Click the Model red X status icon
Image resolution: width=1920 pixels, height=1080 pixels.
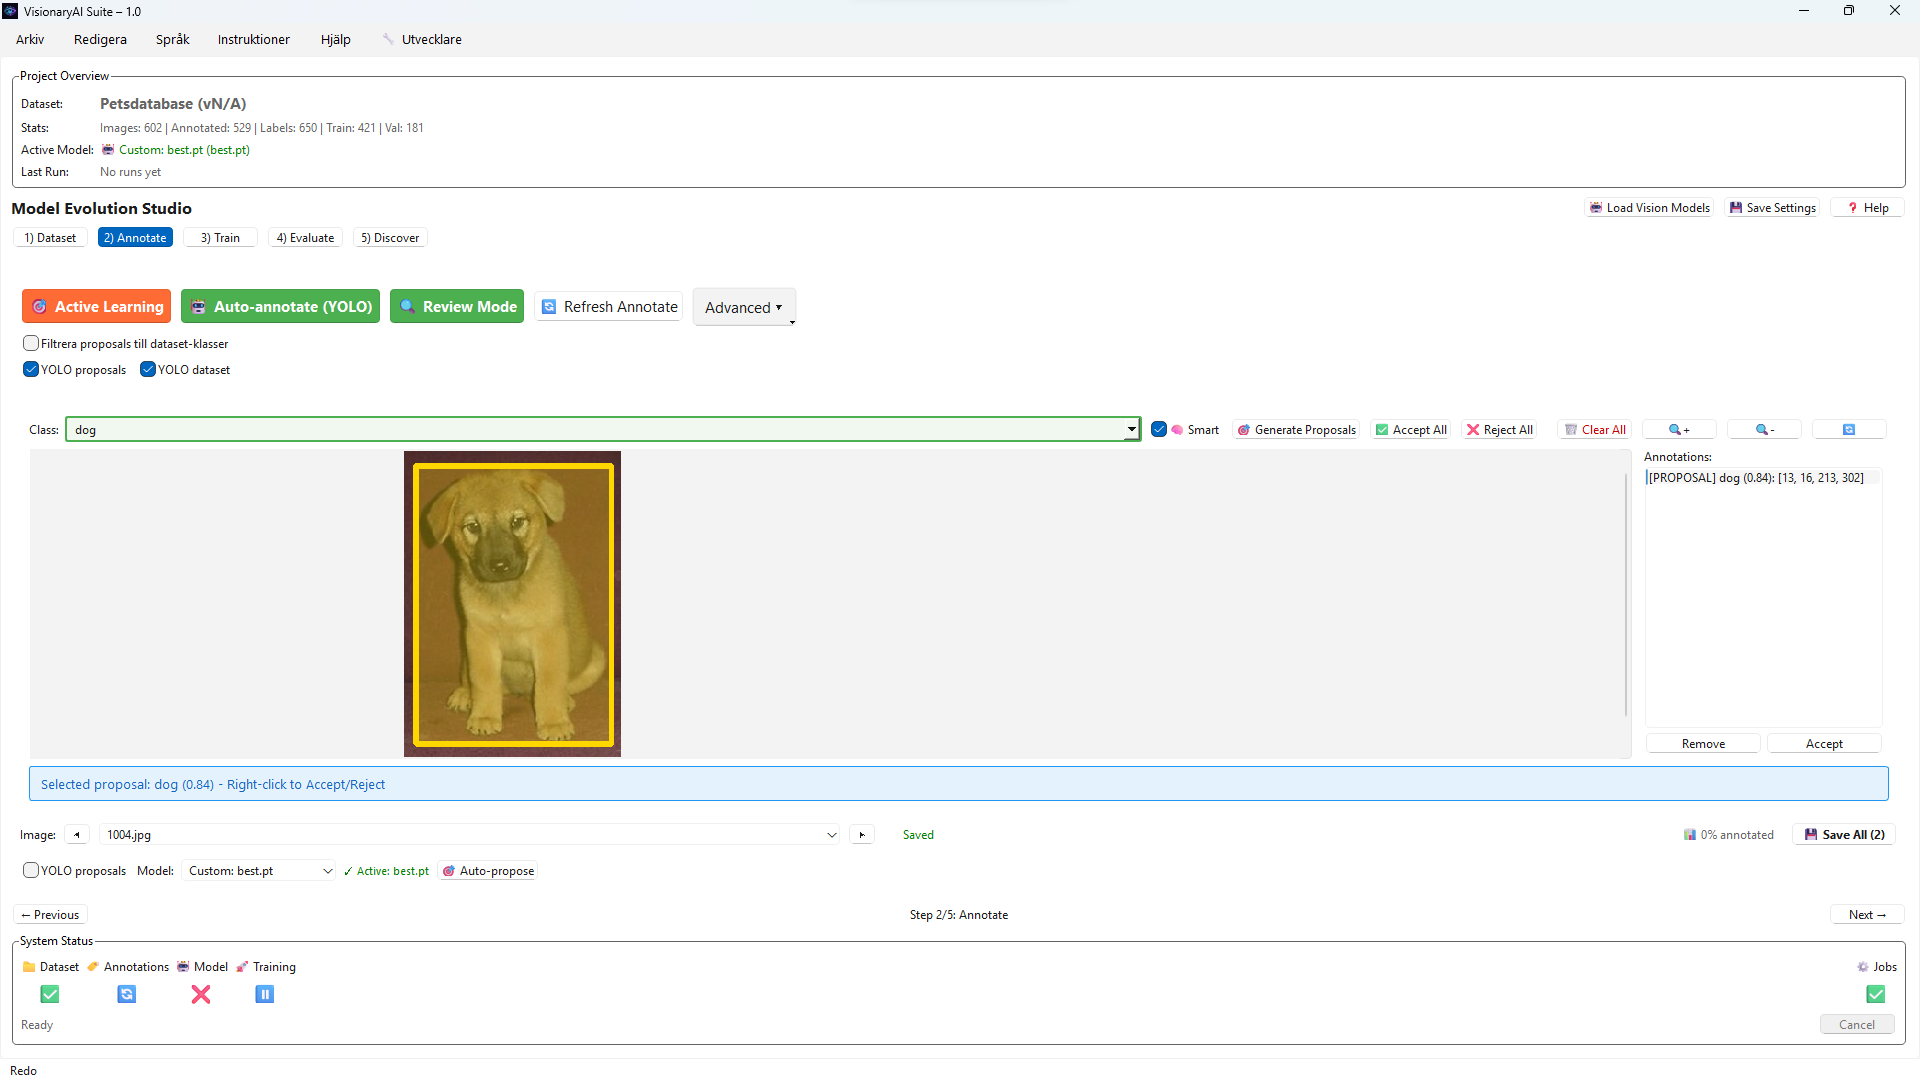(x=201, y=994)
